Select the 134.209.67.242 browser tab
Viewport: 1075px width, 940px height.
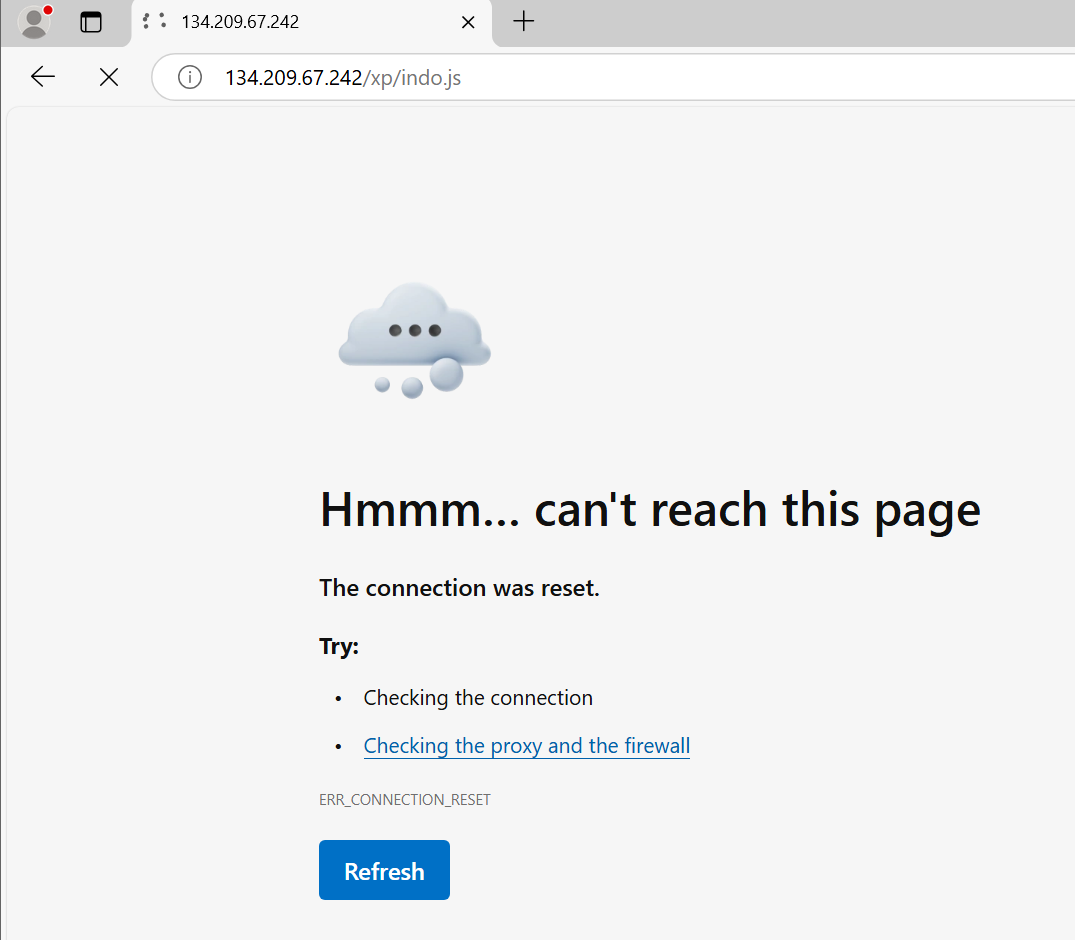pos(311,22)
